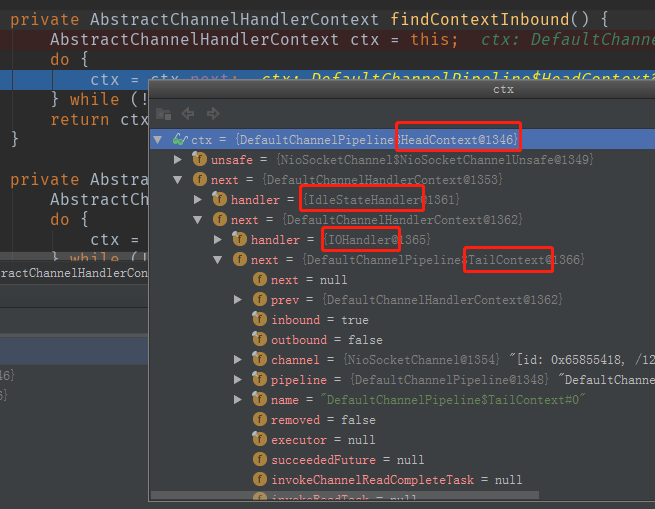Expand prev DefaultChannelHandlerContext@1362 field

[238, 300]
